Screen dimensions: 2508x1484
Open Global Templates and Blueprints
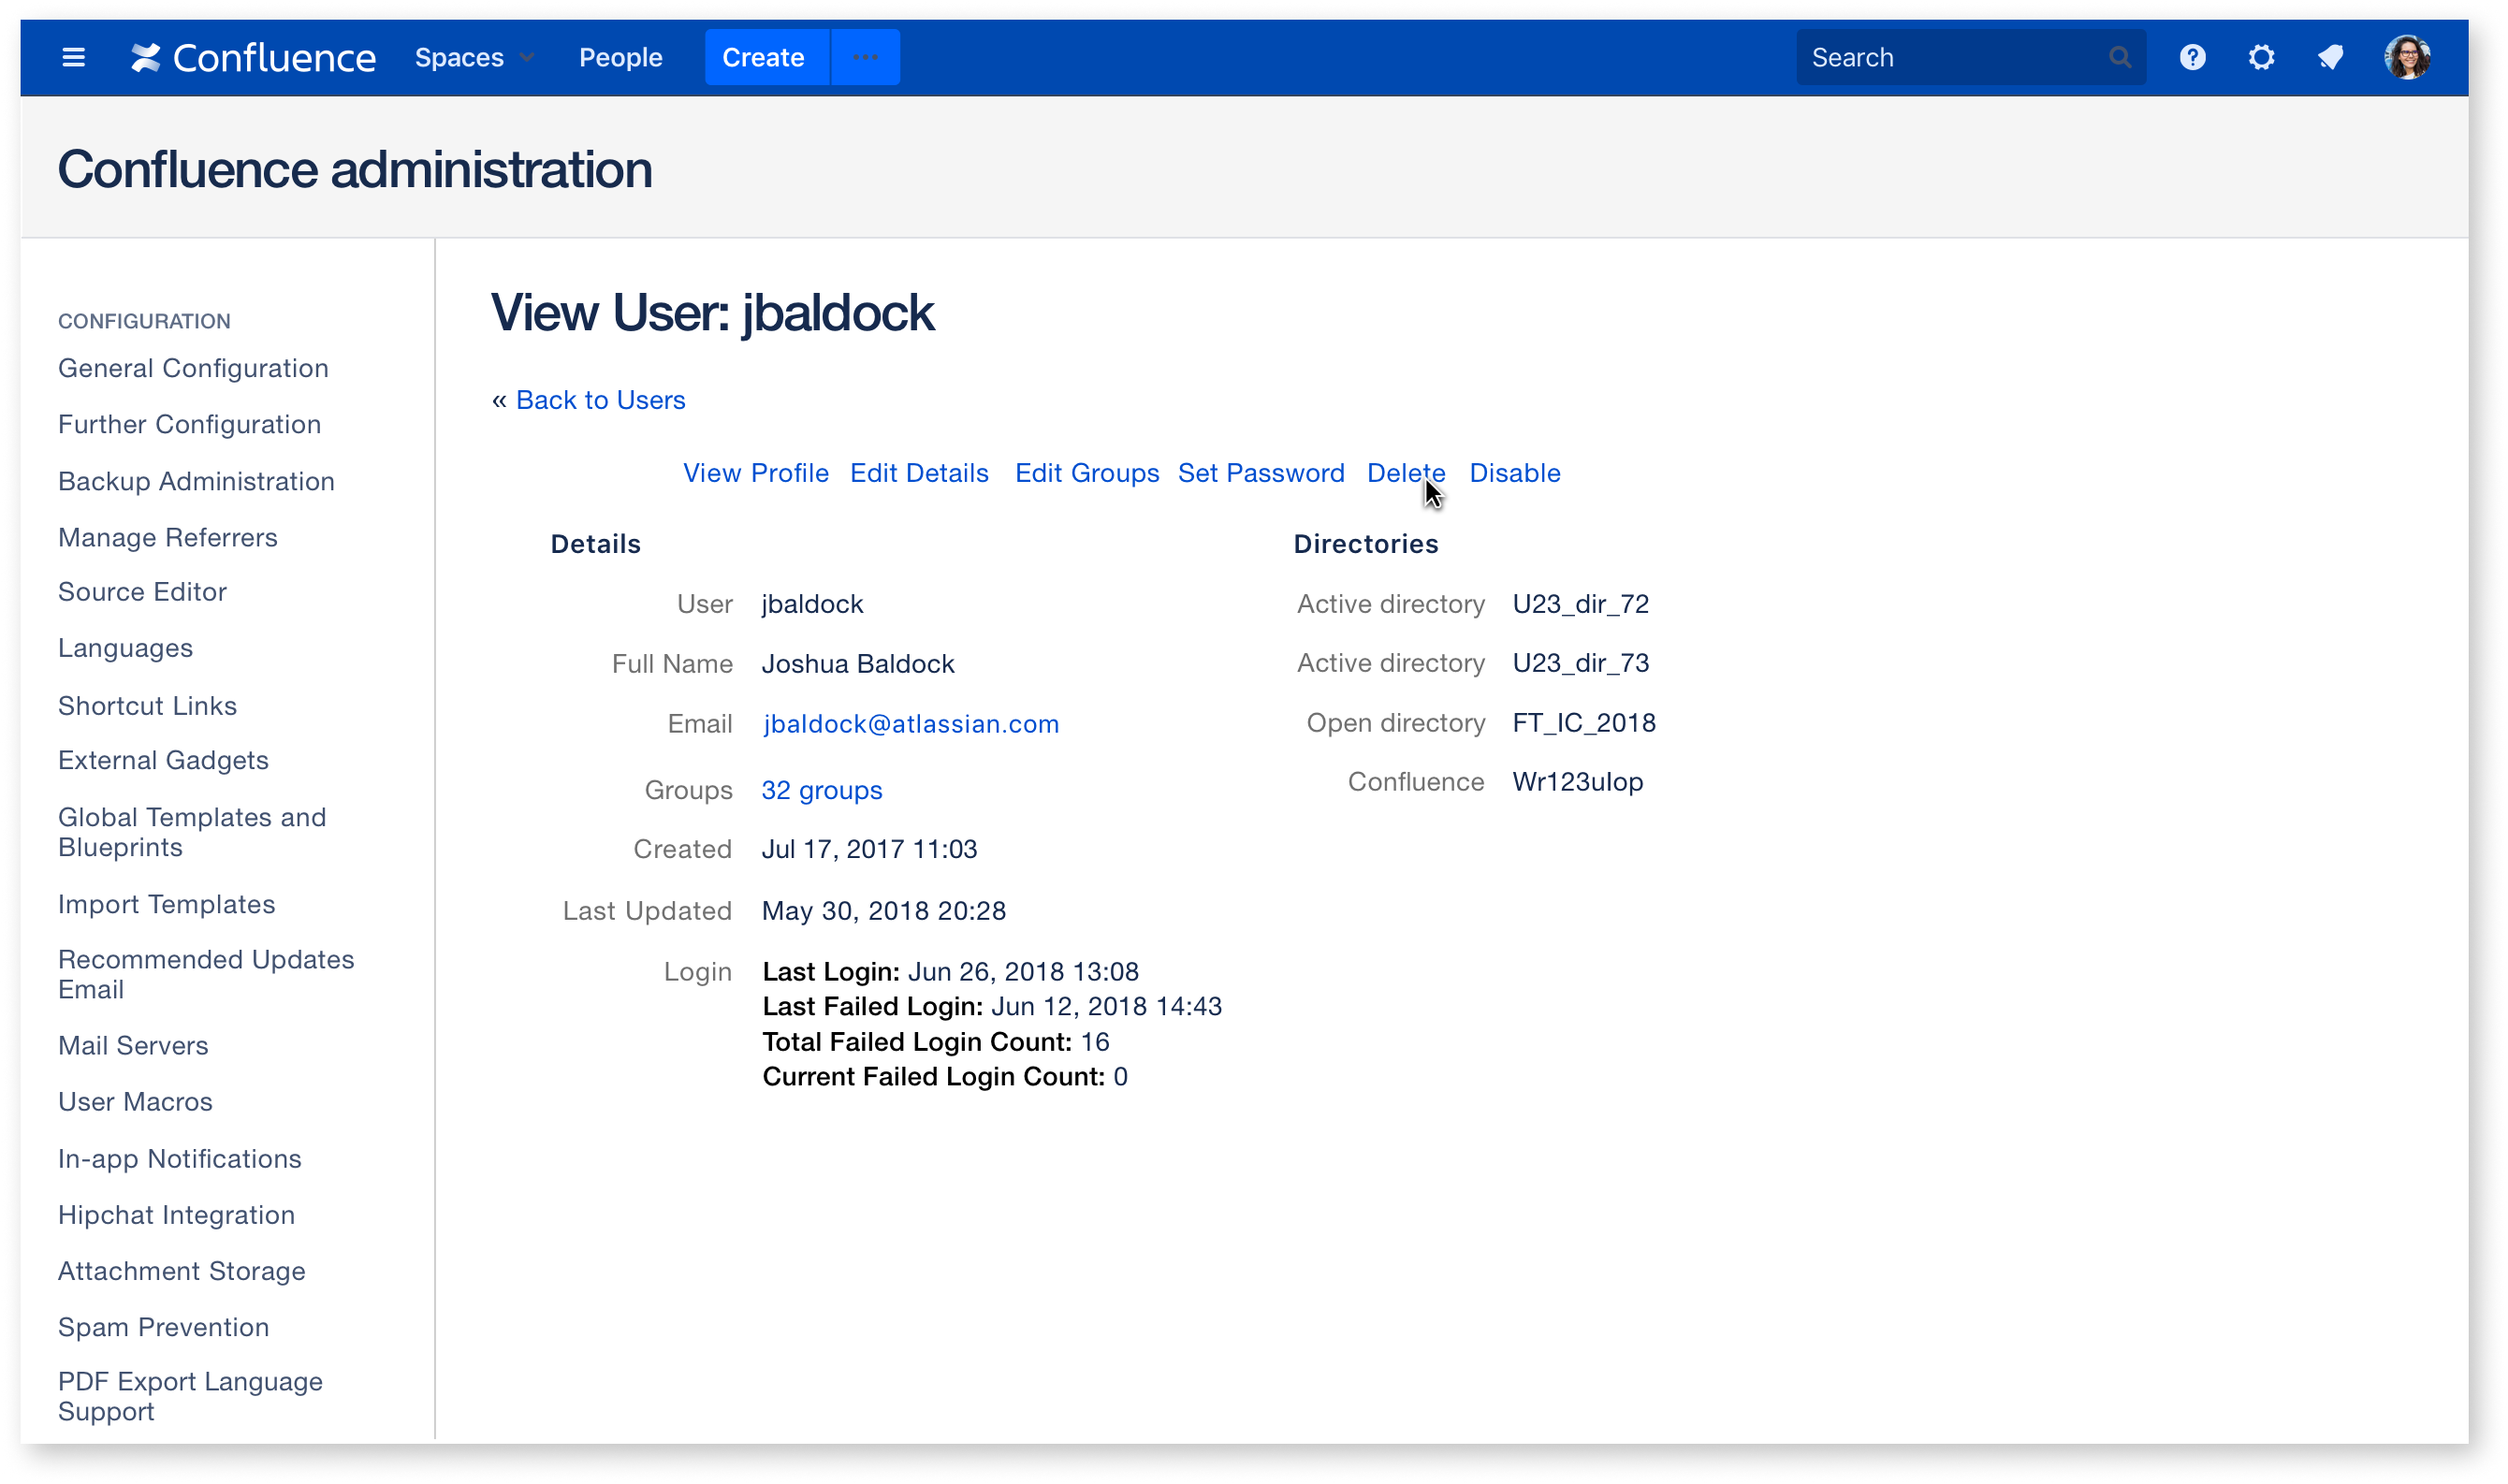click(x=192, y=832)
